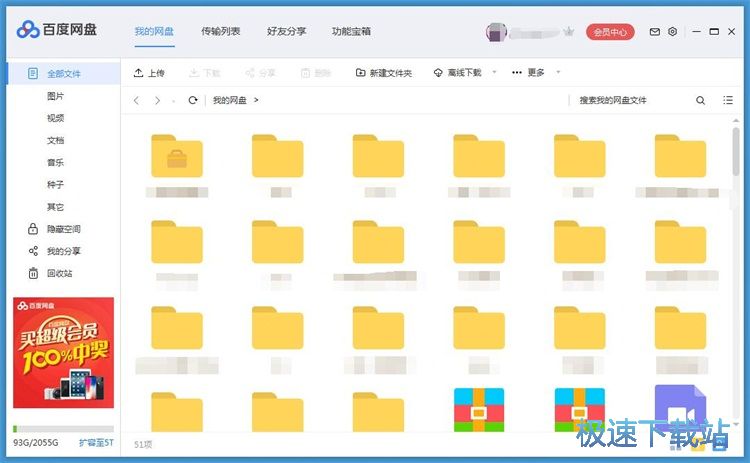Viewport: 750px width, 463px height.
Task: Open the 会员中心 button
Action: point(610,32)
